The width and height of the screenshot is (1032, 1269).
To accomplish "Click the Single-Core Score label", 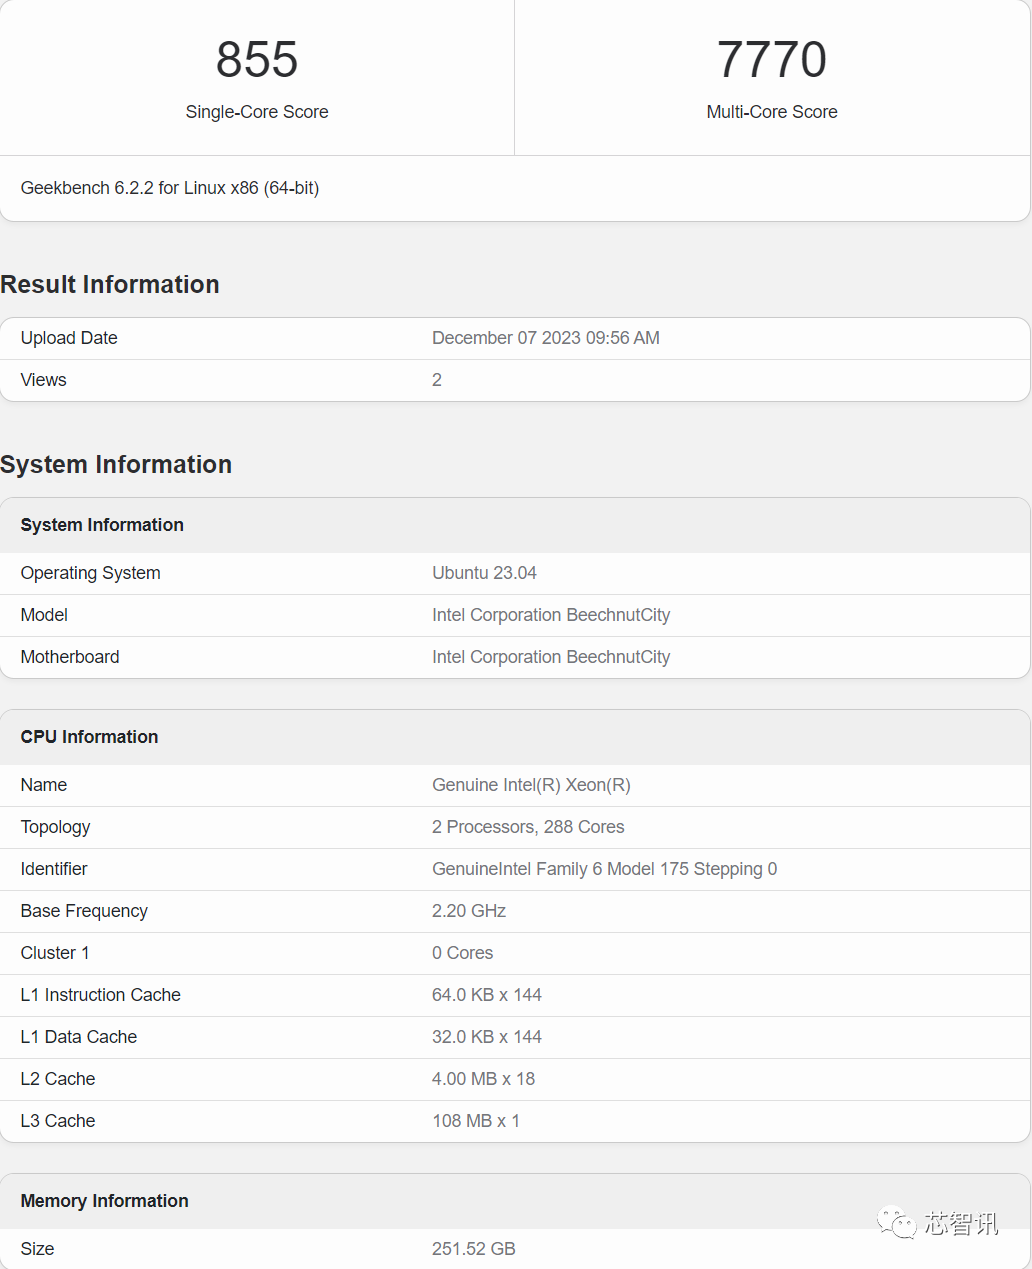I will 257,112.
